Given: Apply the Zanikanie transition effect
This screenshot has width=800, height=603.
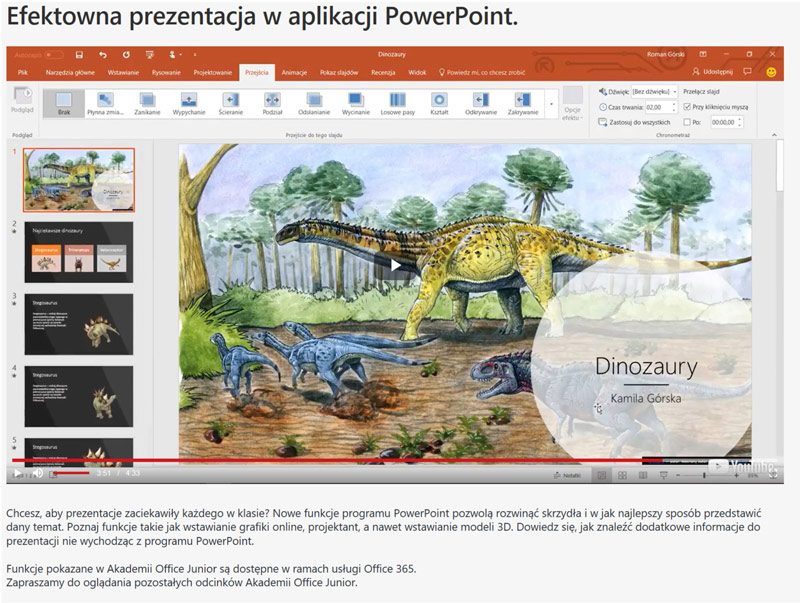Looking at the screenshot, I should tap(147, 104).
